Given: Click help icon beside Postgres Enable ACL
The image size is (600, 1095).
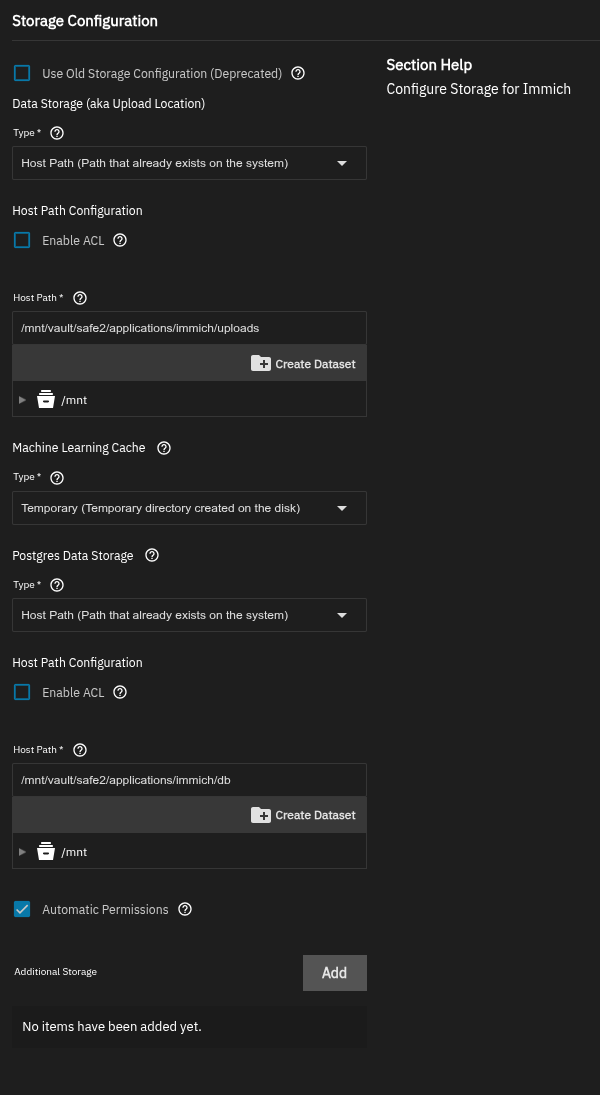Looking at the screenshot, I should click(120, 692).
